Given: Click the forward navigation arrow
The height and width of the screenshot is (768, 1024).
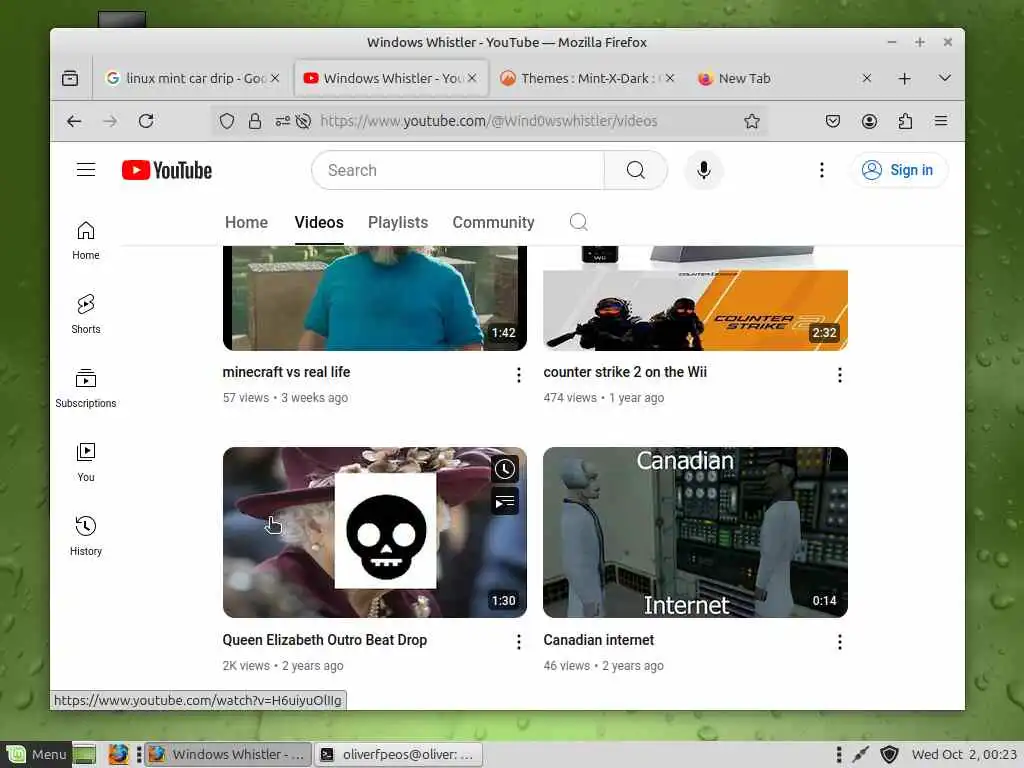Looking at the screenshot, I should (110, 121).
